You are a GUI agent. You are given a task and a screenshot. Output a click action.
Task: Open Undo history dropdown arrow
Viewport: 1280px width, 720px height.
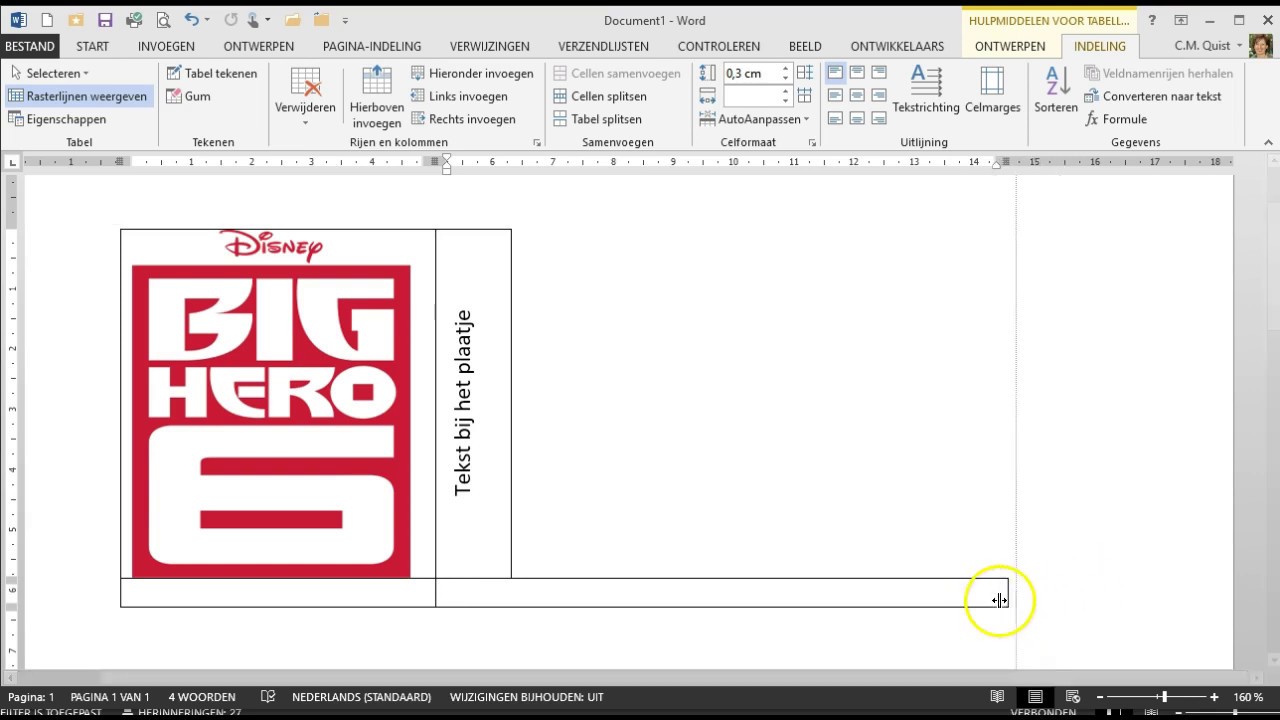[x=207, y=20]
